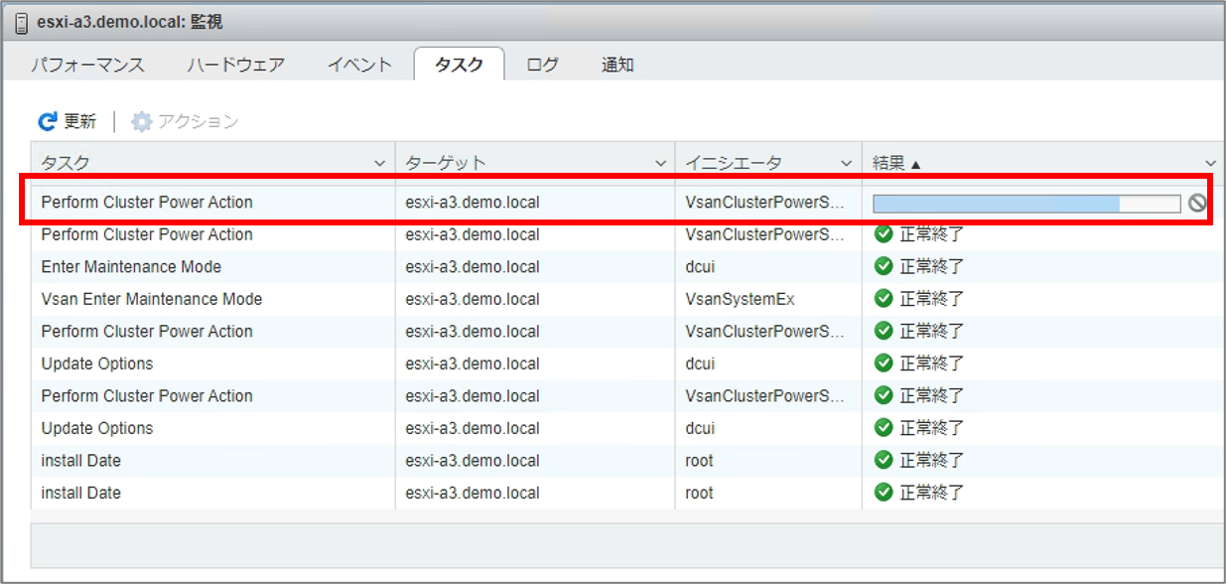This screenshot has width=1226, height=584.
Task: Open the ログ tab
Action: click(x=542, y=65)
